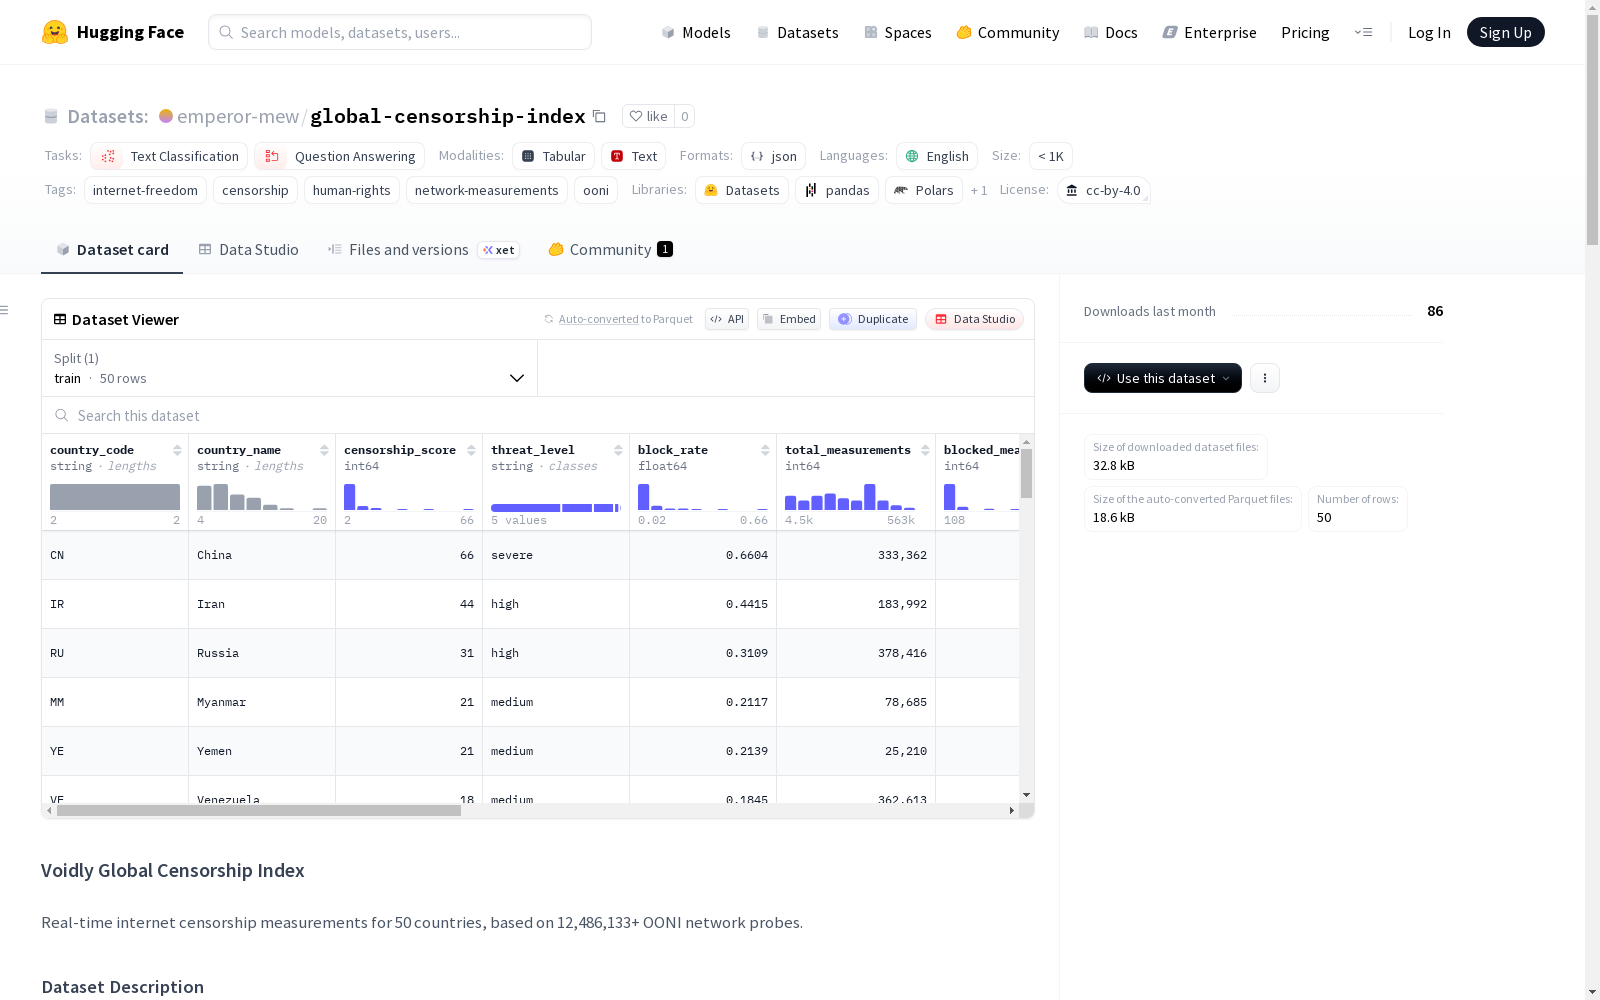Click the Myanmar cell in the table

[x=262, y=702]
